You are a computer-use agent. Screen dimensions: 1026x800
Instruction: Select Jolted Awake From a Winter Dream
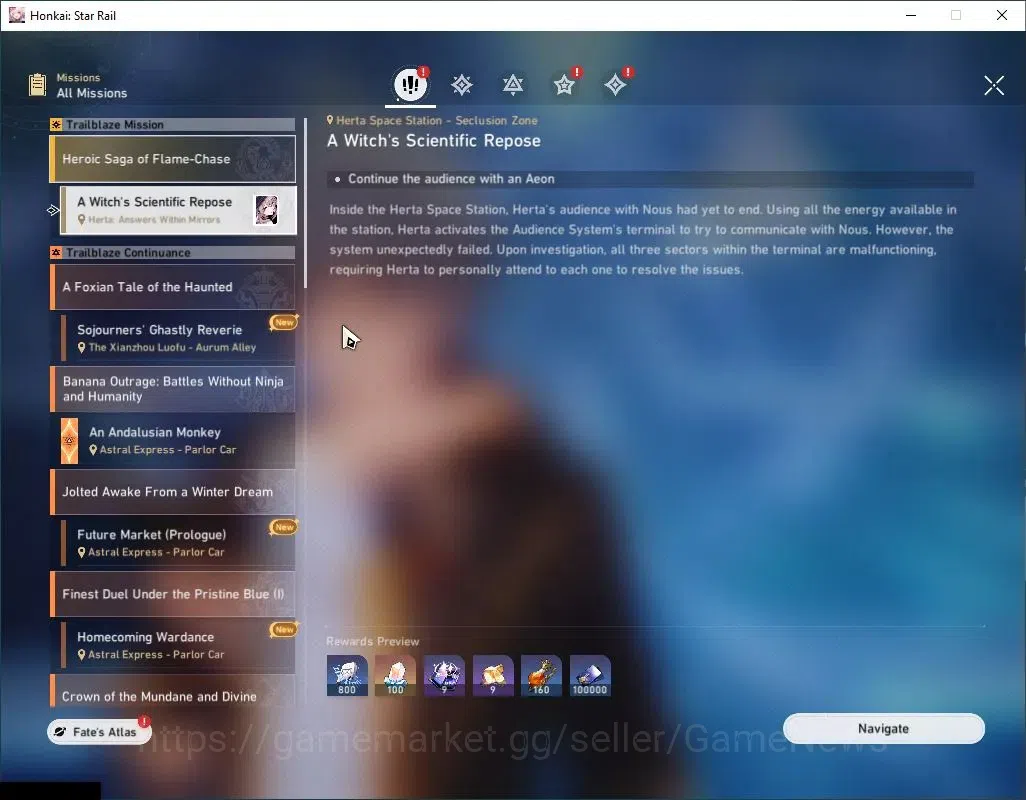coord(173,491)
